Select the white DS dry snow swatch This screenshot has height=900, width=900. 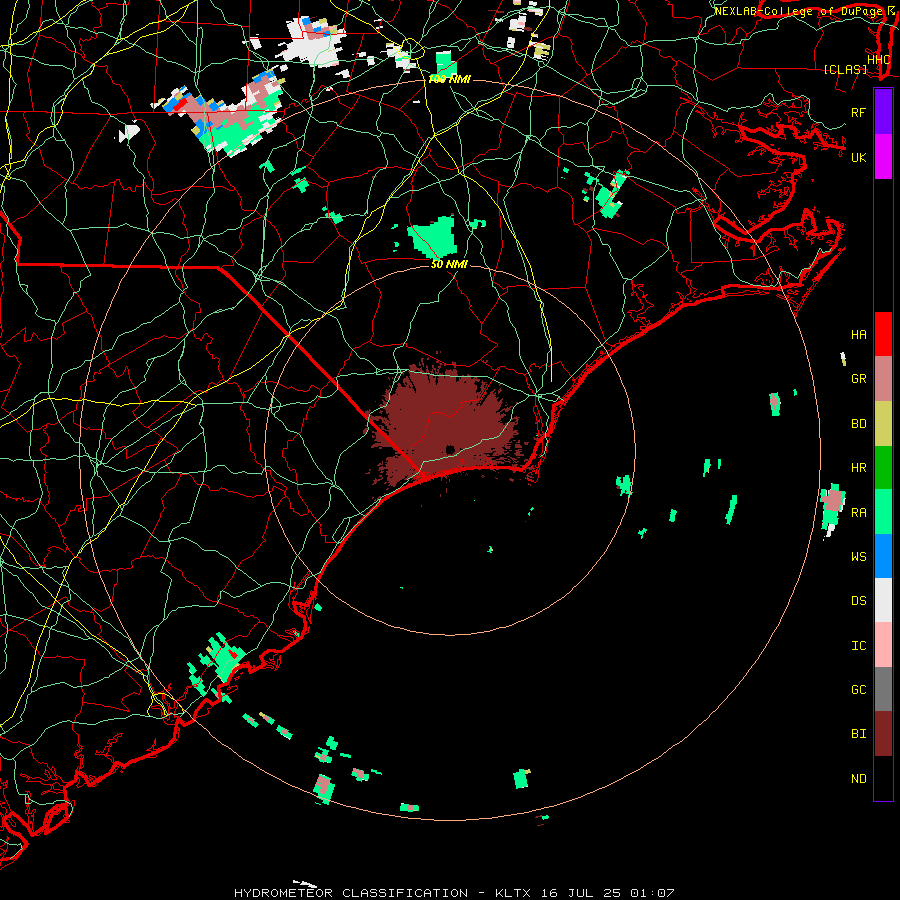coord(883,600)
